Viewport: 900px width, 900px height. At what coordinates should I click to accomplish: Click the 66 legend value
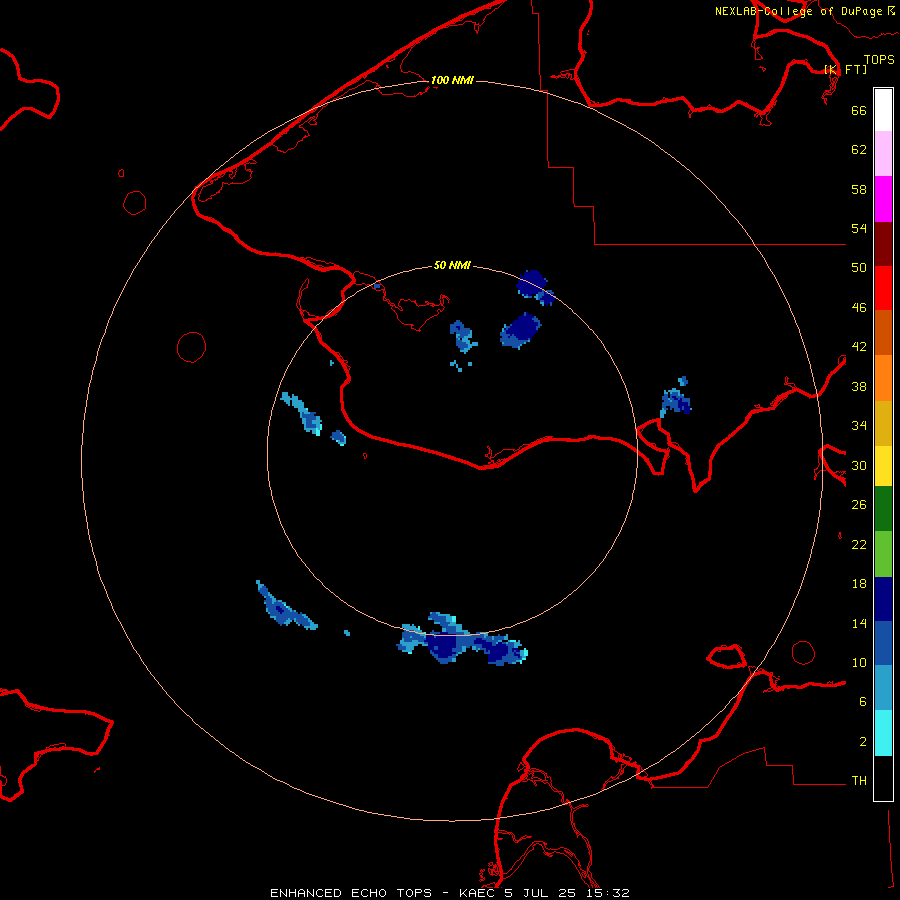coord(859,110)
